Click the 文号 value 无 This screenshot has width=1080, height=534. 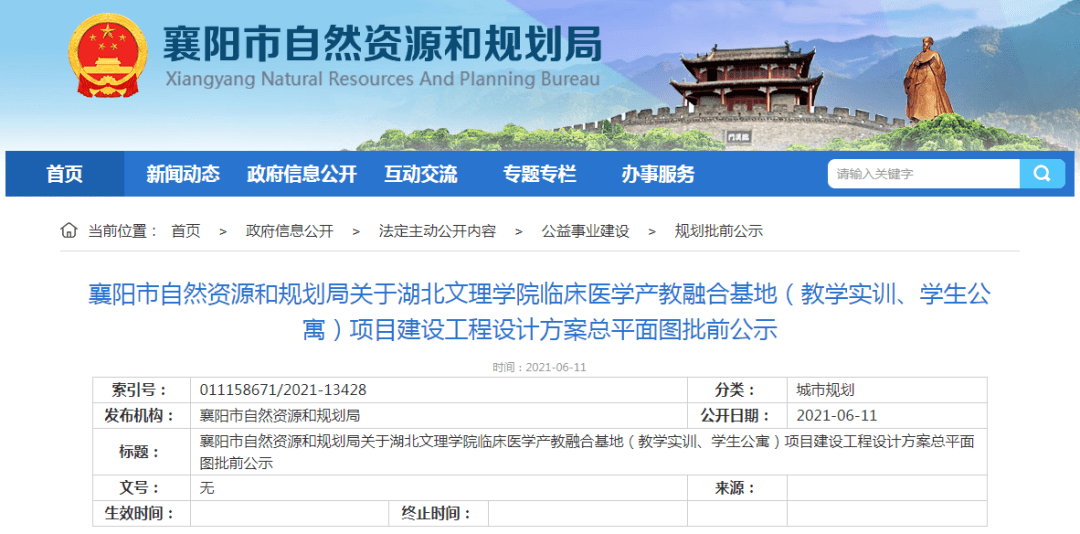click(207, 489)
